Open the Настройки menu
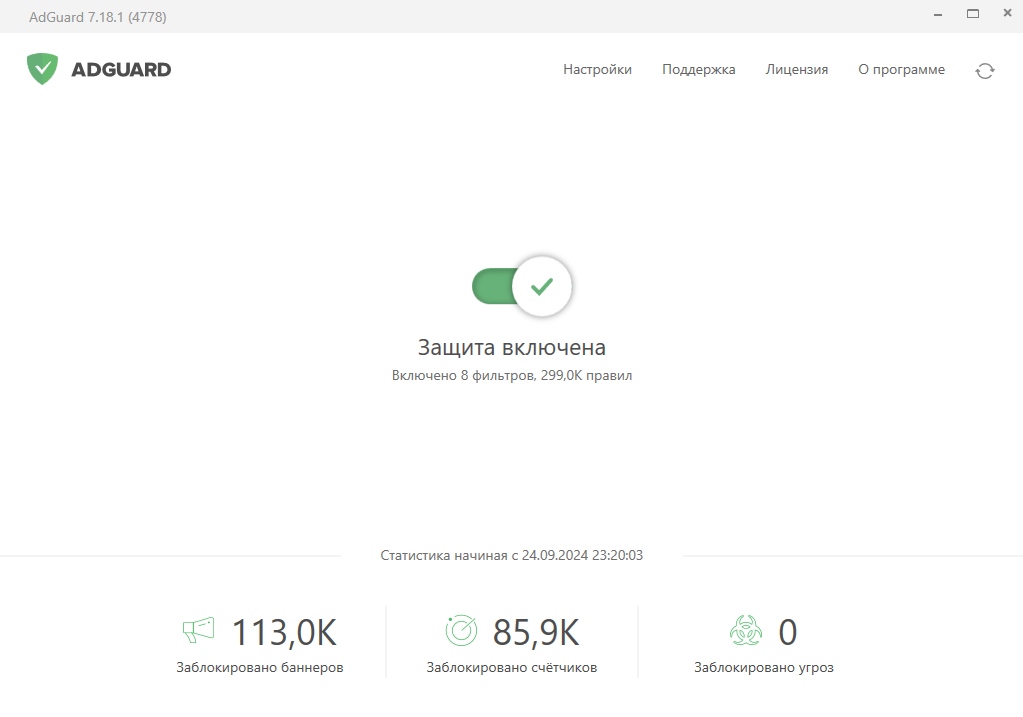The width and height of the screenshot is (1023, 717). [598, 69]
